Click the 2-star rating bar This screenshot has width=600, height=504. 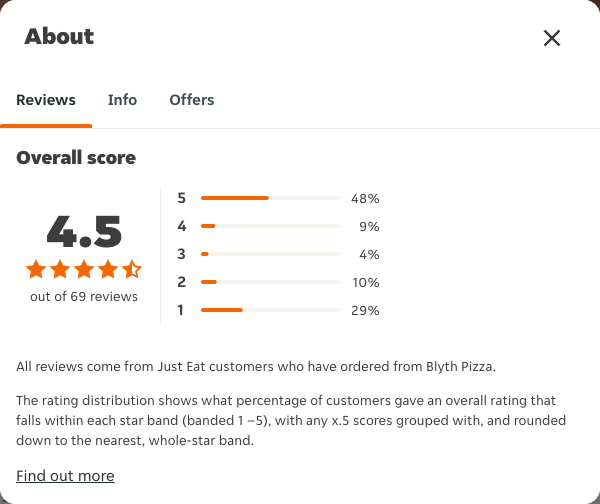pyautogui.click(x=270, y=282)
